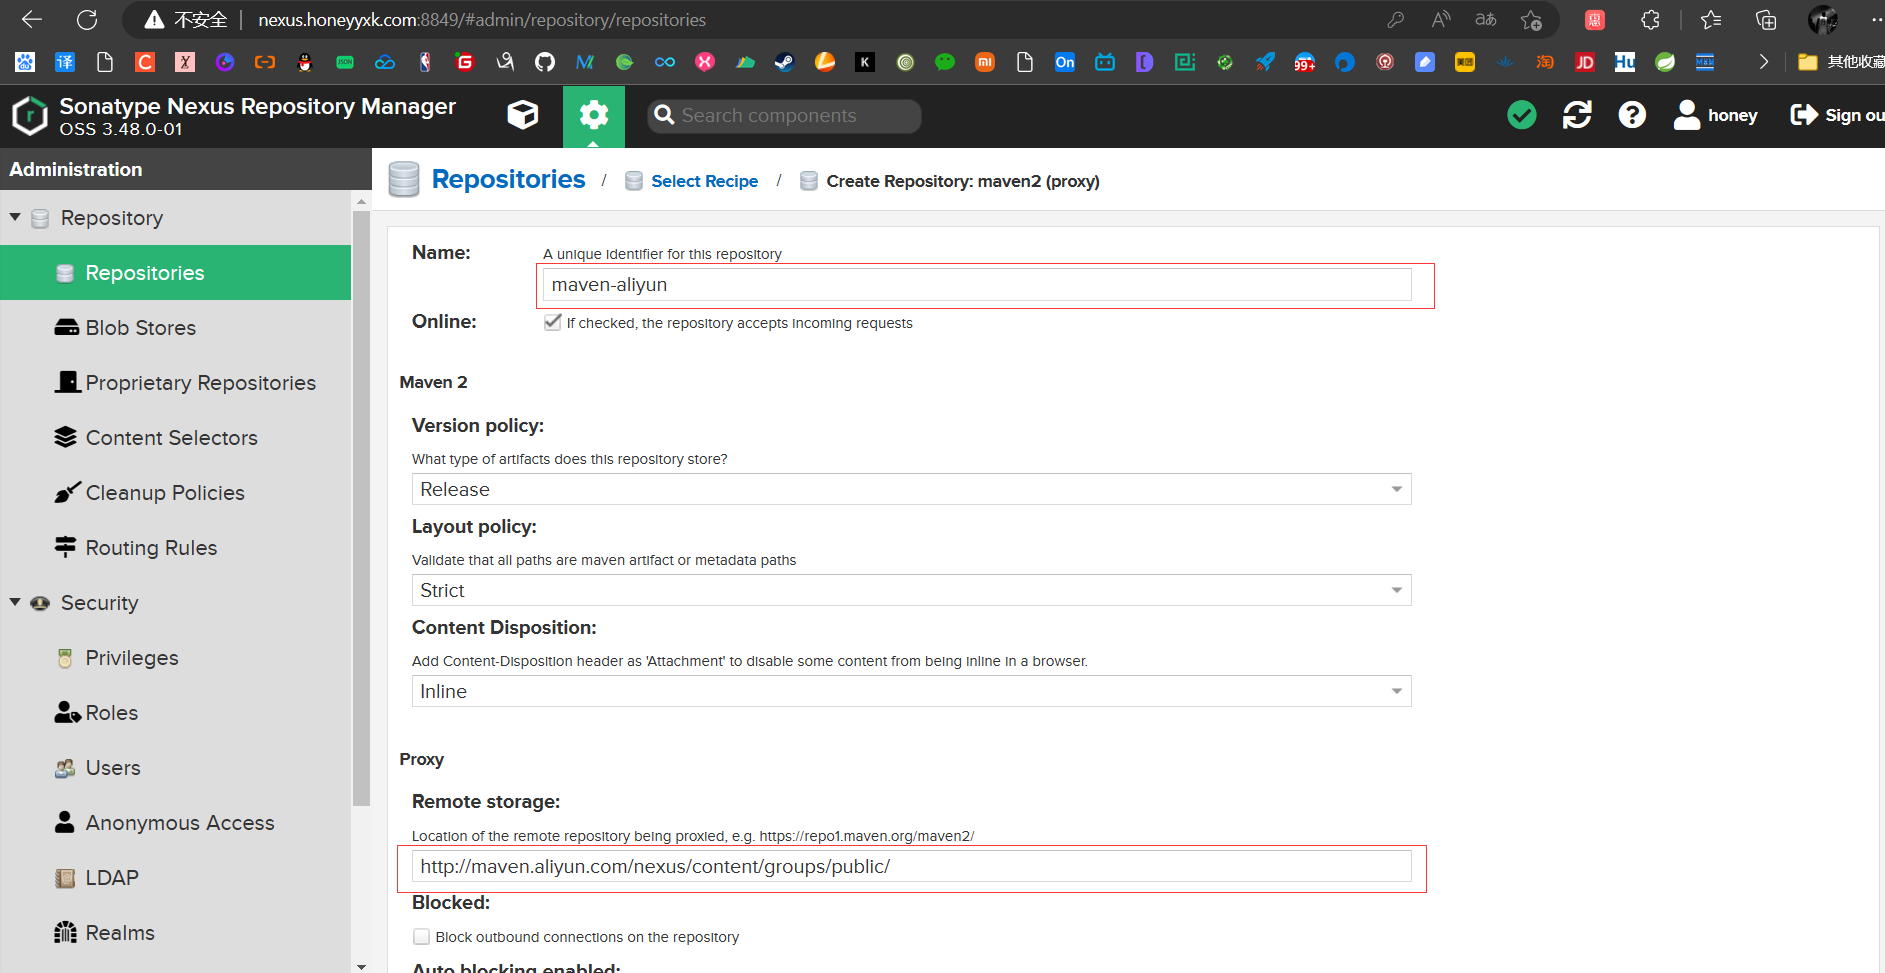Collapse the Security tree section
The height and width of the screenshot is (973, 1885).
click(15, 602)
